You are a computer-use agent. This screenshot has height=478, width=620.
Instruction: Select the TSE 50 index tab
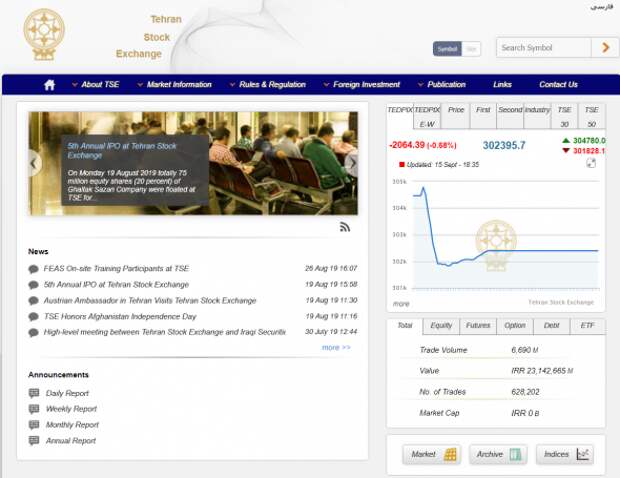592,116
